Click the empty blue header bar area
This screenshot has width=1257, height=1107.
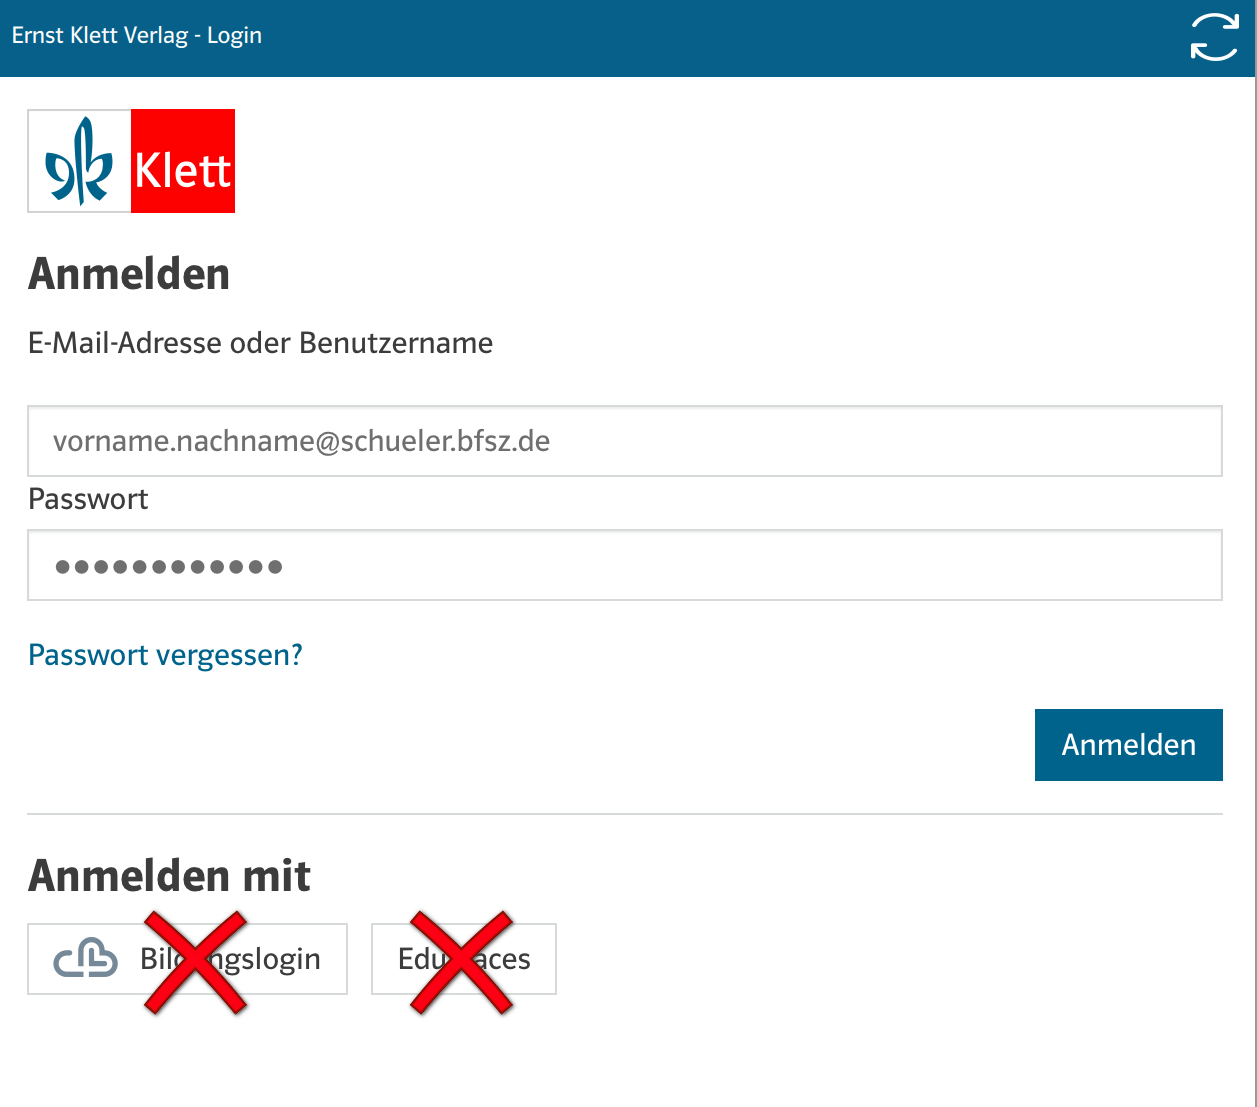pyautogui.click(x=700, y=38)
